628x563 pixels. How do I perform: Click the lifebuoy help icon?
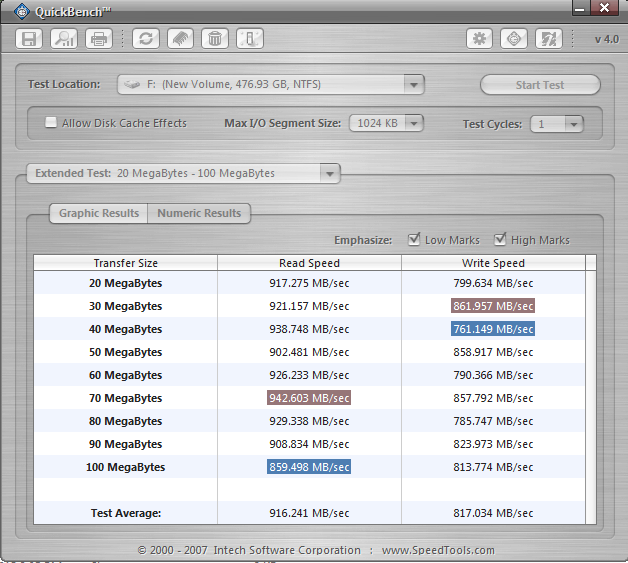point(513,39)
